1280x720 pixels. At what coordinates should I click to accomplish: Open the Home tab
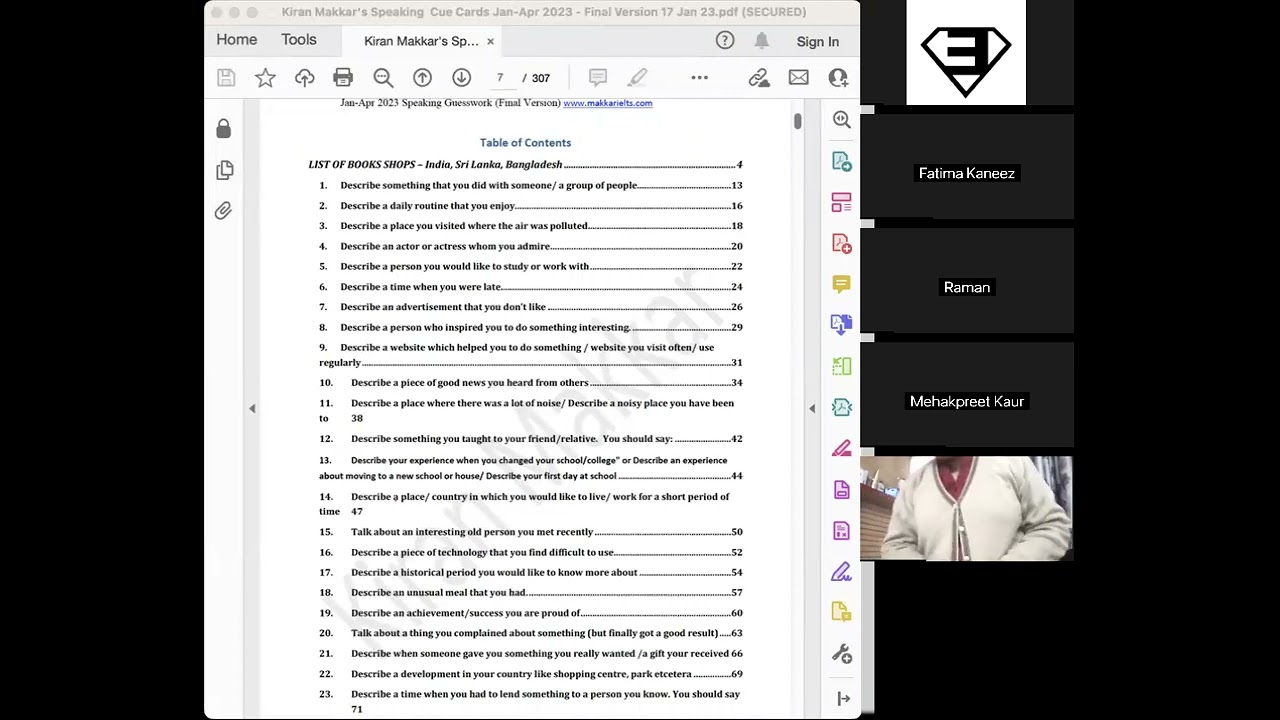click(x=237, y=40)
